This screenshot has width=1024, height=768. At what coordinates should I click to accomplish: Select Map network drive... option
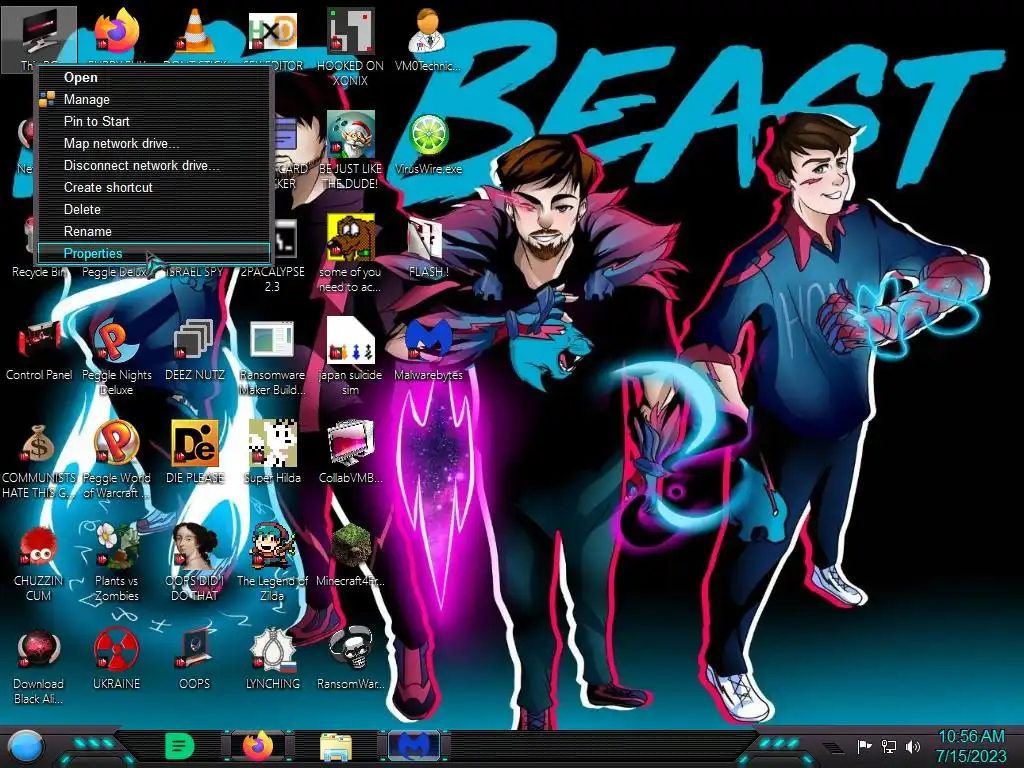tap(154, 144)
